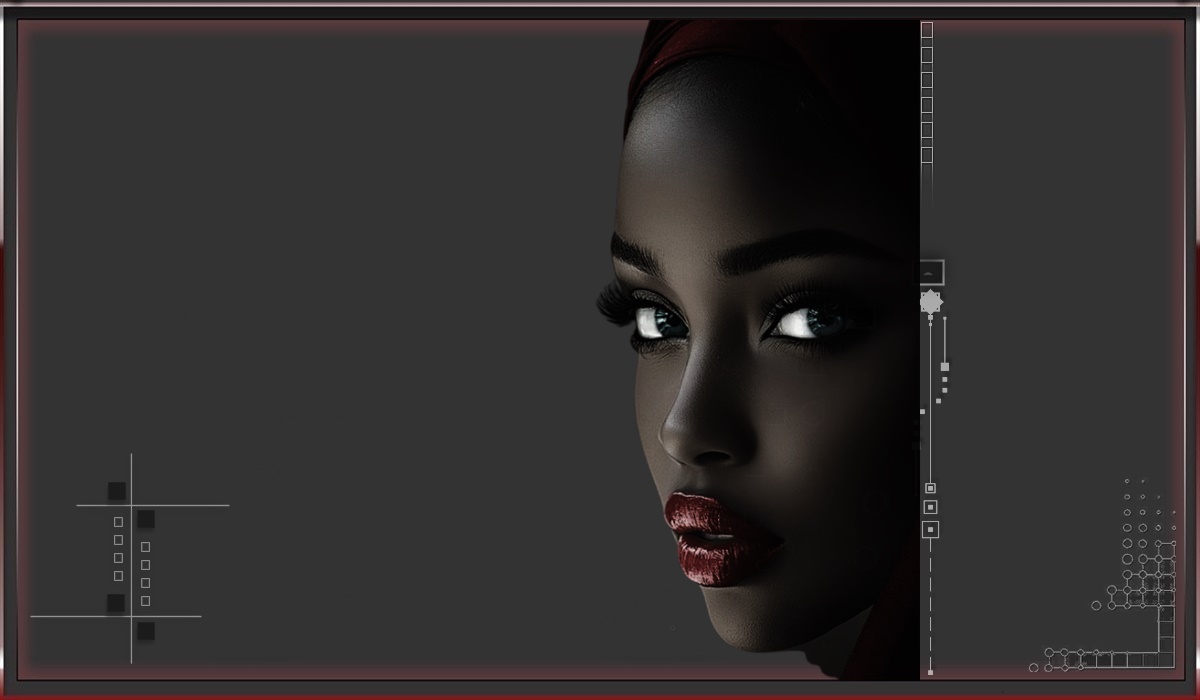
Task: Click the dark square left above the lower crossbar
Action: click(116, 603)
